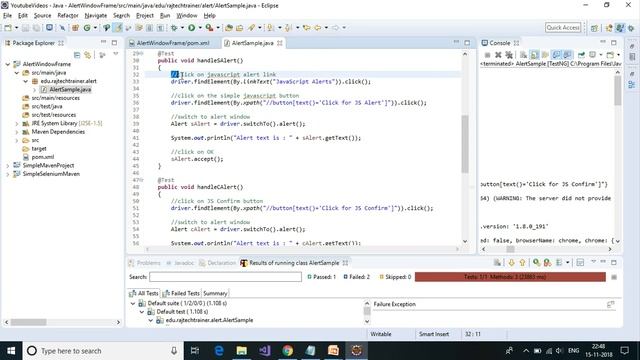Switch to the Summary tab
This screenshot has width=640, height=360.
pyautogui.click(x=215, y=293)
